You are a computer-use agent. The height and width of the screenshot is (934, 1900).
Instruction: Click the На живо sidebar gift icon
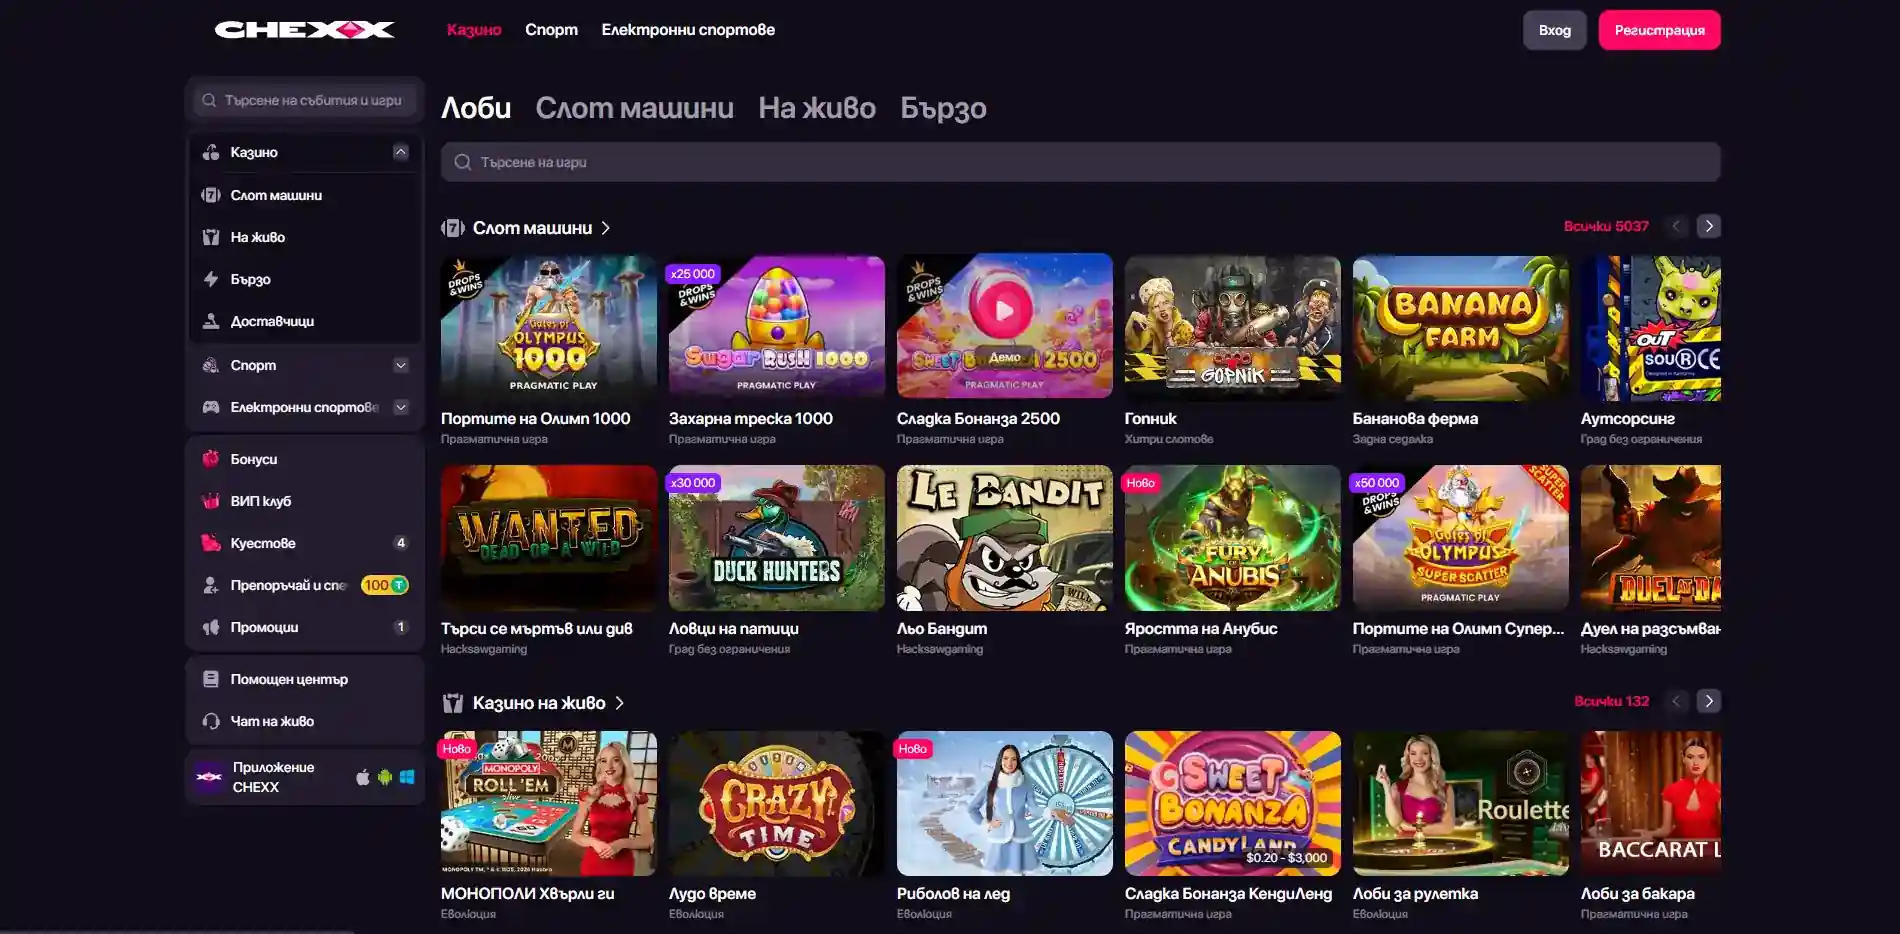point(211,237)
